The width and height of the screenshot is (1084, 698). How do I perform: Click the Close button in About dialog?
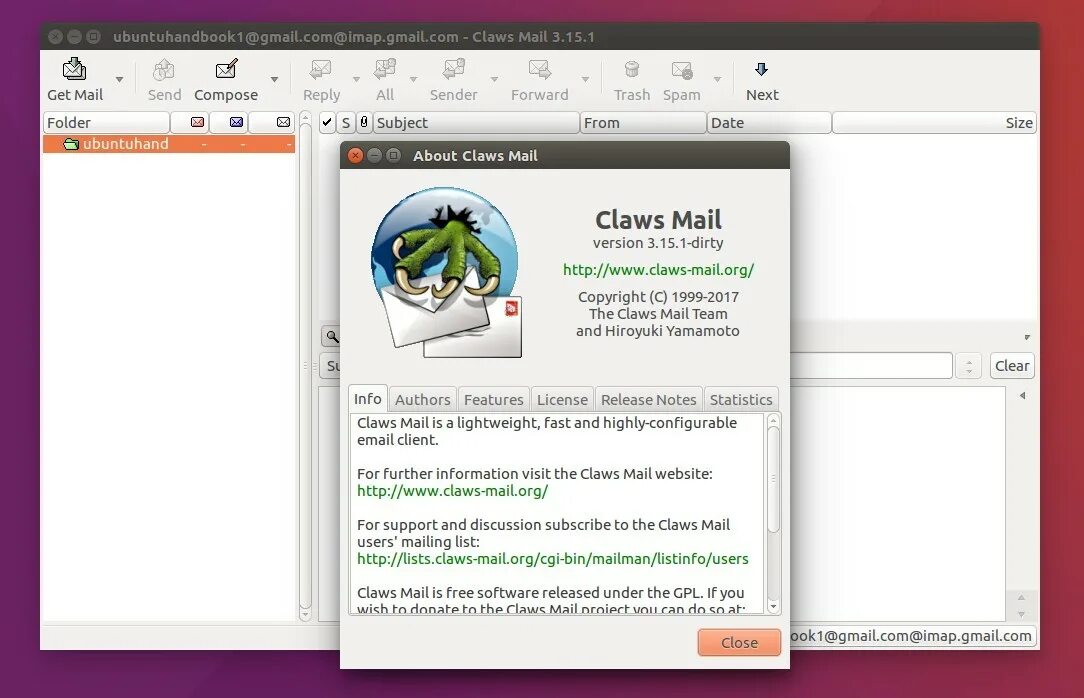click(739, 643)
